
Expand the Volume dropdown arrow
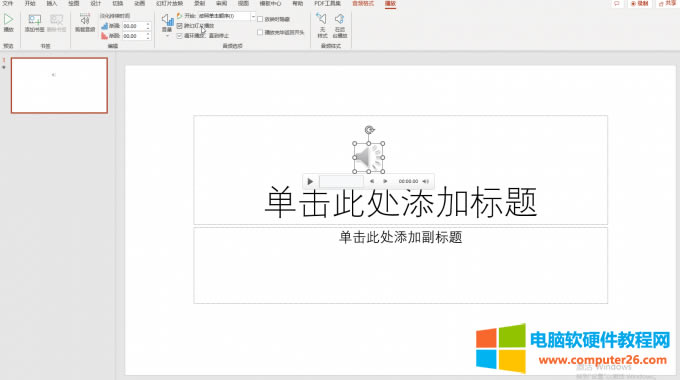click(167, 36)
